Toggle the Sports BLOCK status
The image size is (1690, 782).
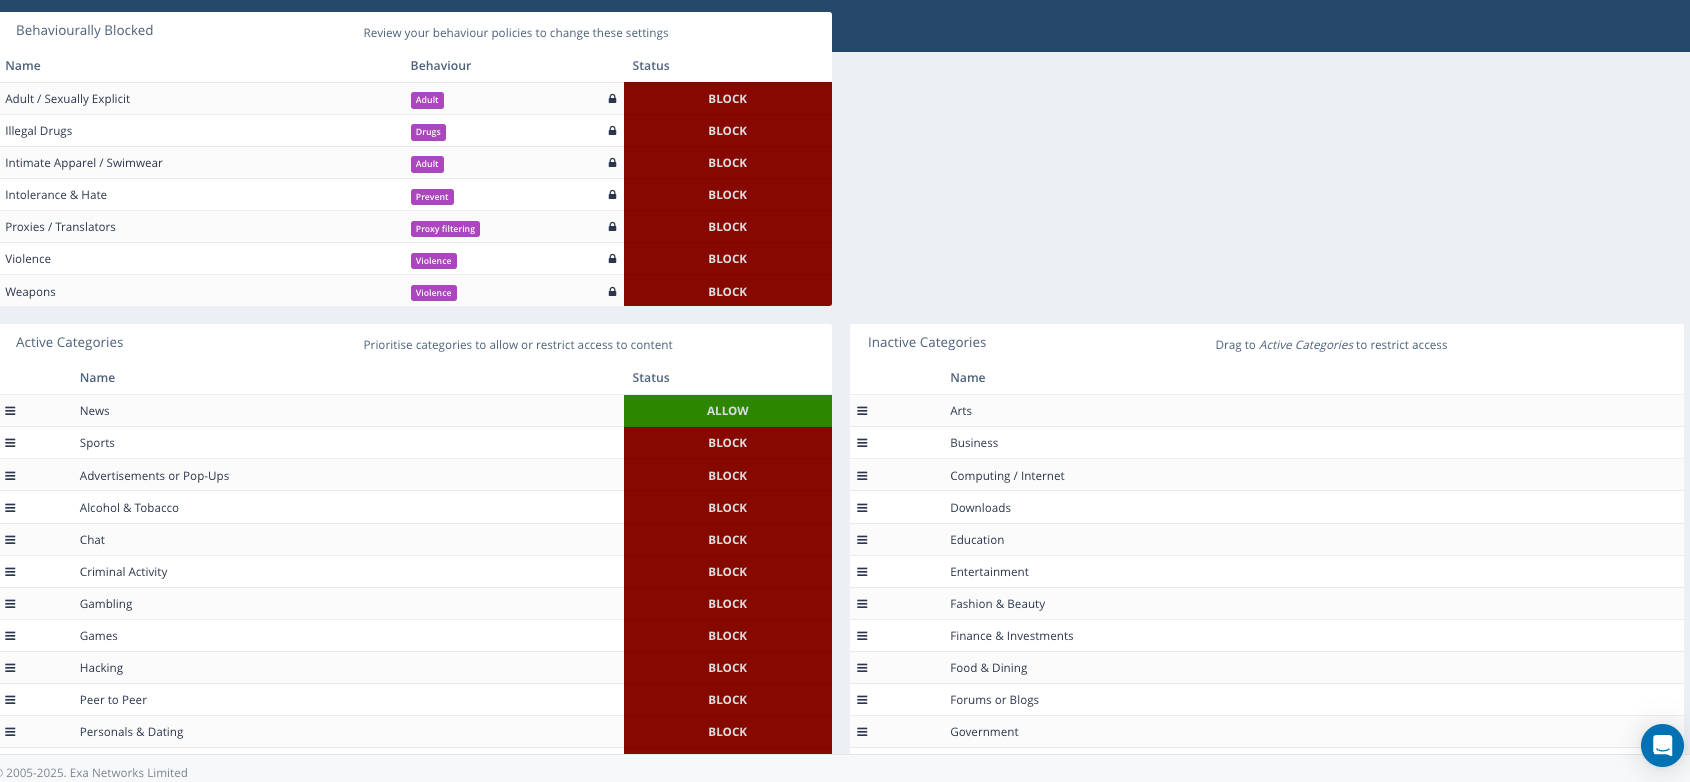(x=727, y=443)
